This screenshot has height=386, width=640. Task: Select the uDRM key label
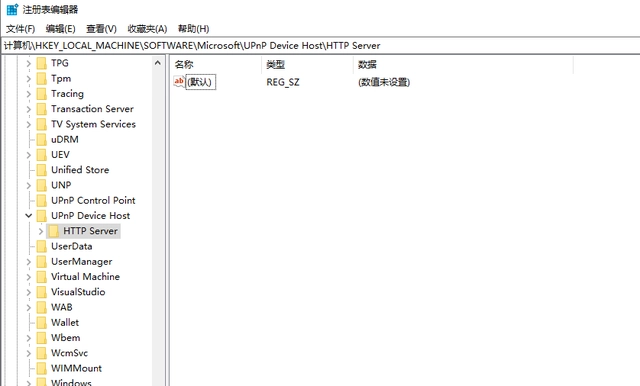(x=64, y=140)
